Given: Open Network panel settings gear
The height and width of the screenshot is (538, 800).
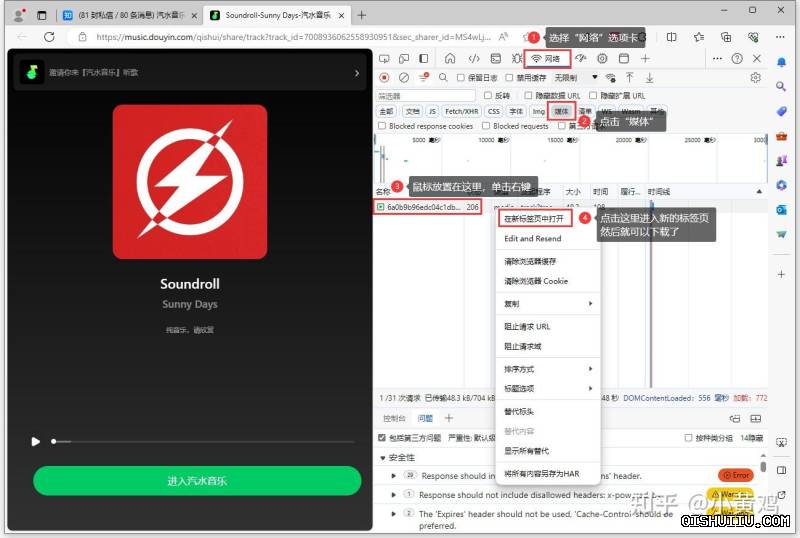Looking at the screenshot, I should click(756, 78).
